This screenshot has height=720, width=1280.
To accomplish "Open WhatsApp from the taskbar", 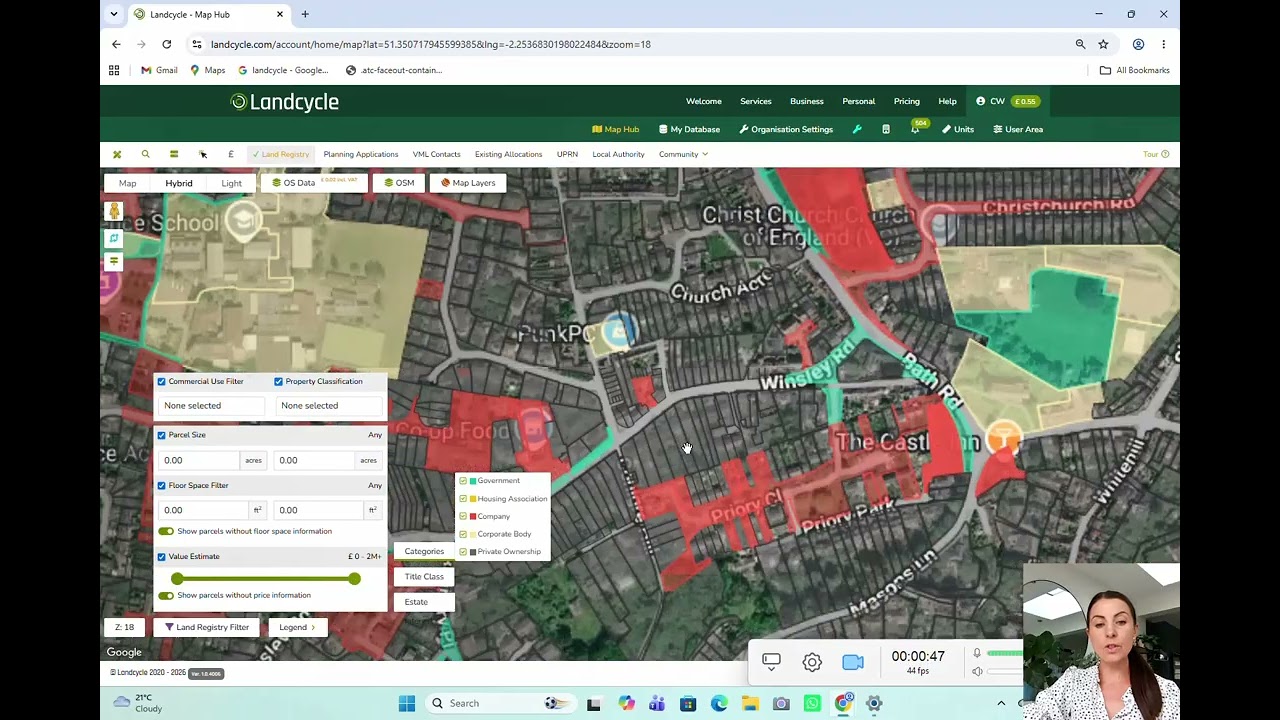I will tap(812, 703).
